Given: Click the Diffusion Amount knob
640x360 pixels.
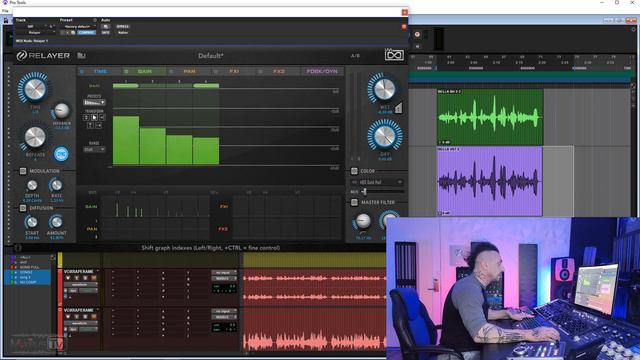Looking at the screenshot, I should (56, 222).
